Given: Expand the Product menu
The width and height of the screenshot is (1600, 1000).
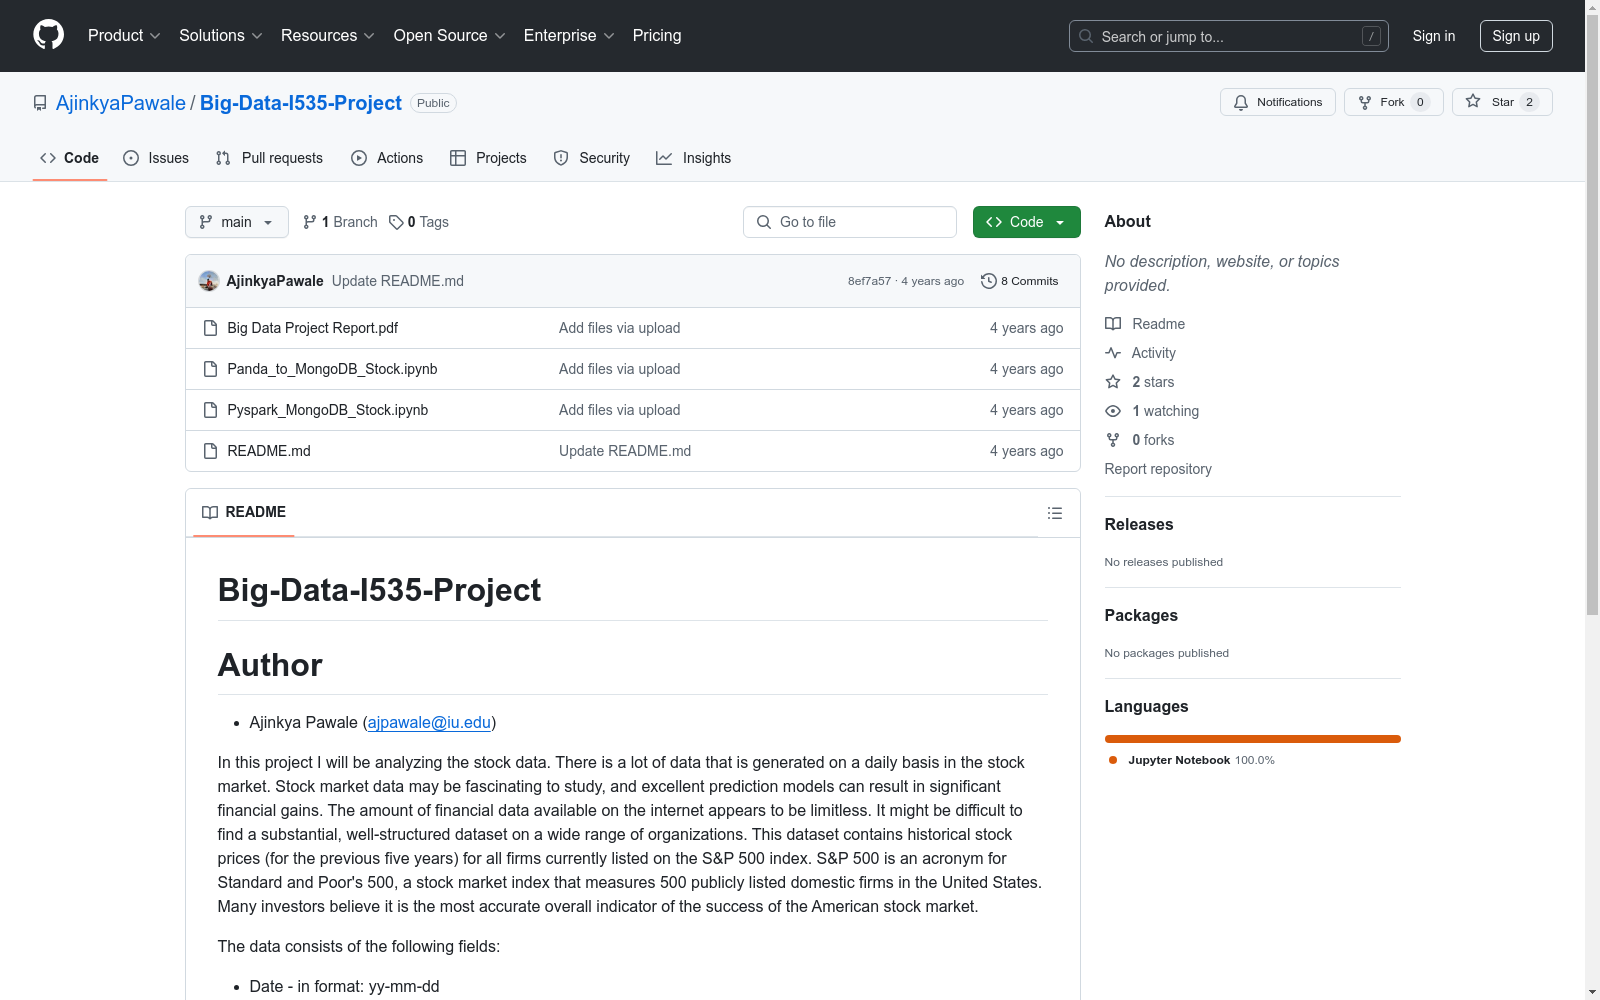Looking at the screenshot, I should pyautogui.click(x=124, y=36).
